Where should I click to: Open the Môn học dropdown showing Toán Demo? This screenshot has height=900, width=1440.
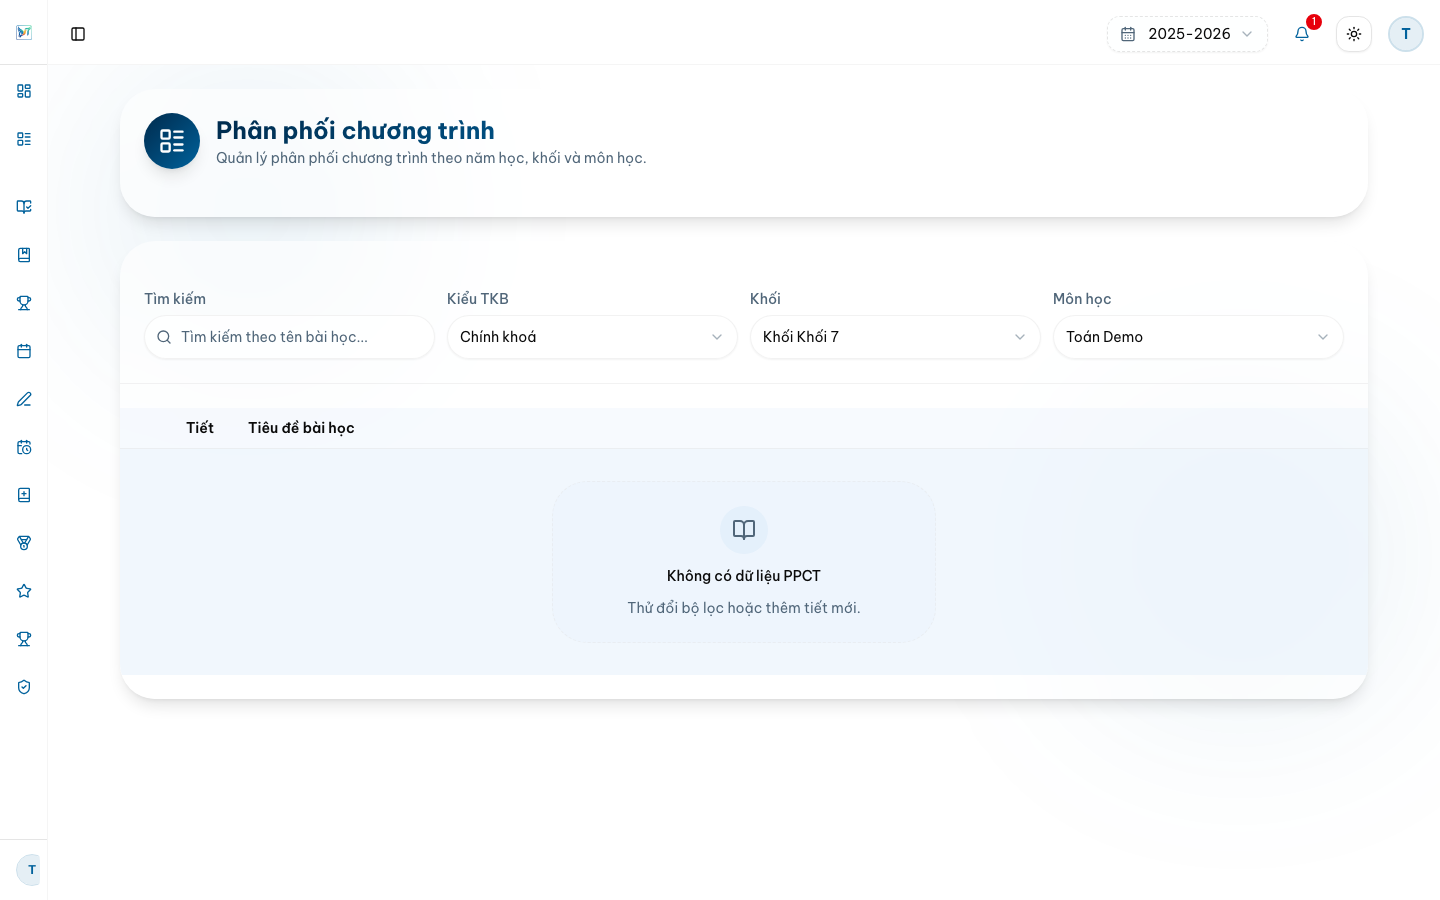[x=1198, y=337]
